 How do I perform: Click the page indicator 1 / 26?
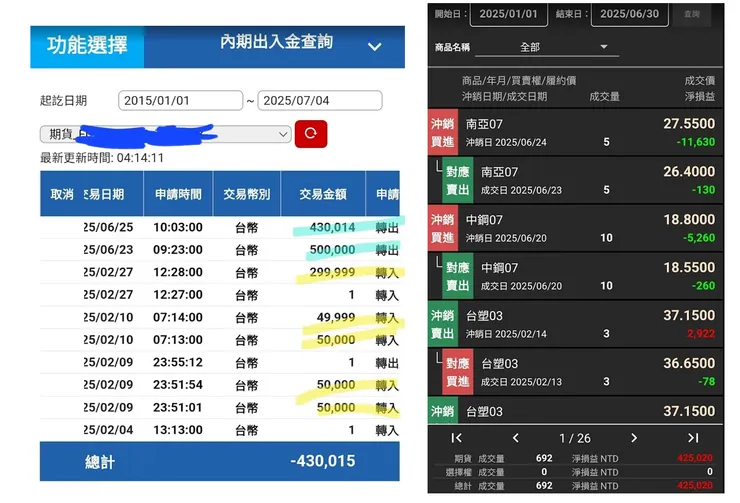point(575,438)
